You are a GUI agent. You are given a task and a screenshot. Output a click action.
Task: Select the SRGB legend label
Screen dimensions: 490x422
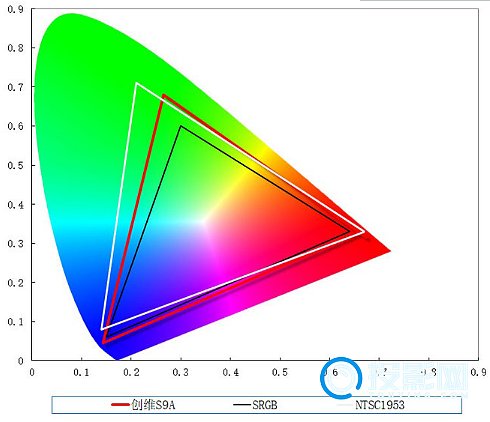pos(265,405)
